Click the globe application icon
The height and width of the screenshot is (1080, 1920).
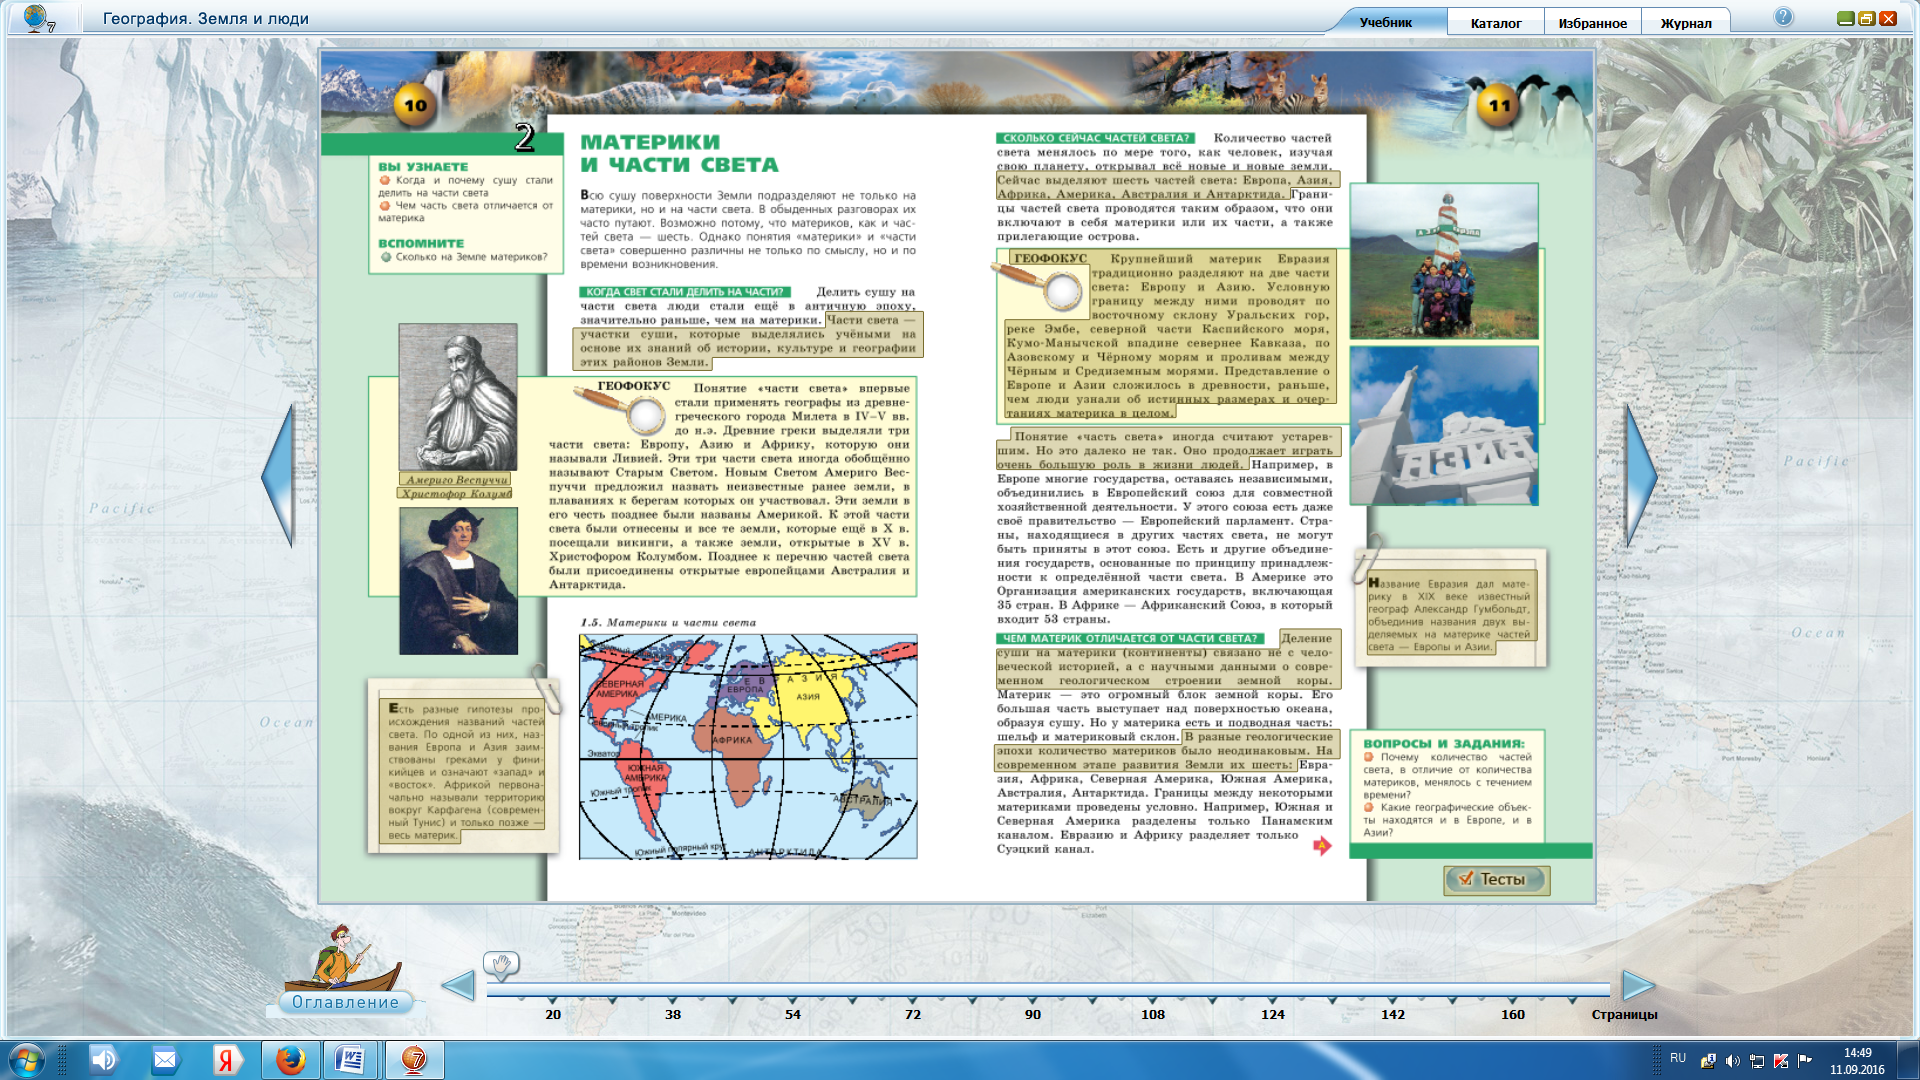[x=38, y=18]
